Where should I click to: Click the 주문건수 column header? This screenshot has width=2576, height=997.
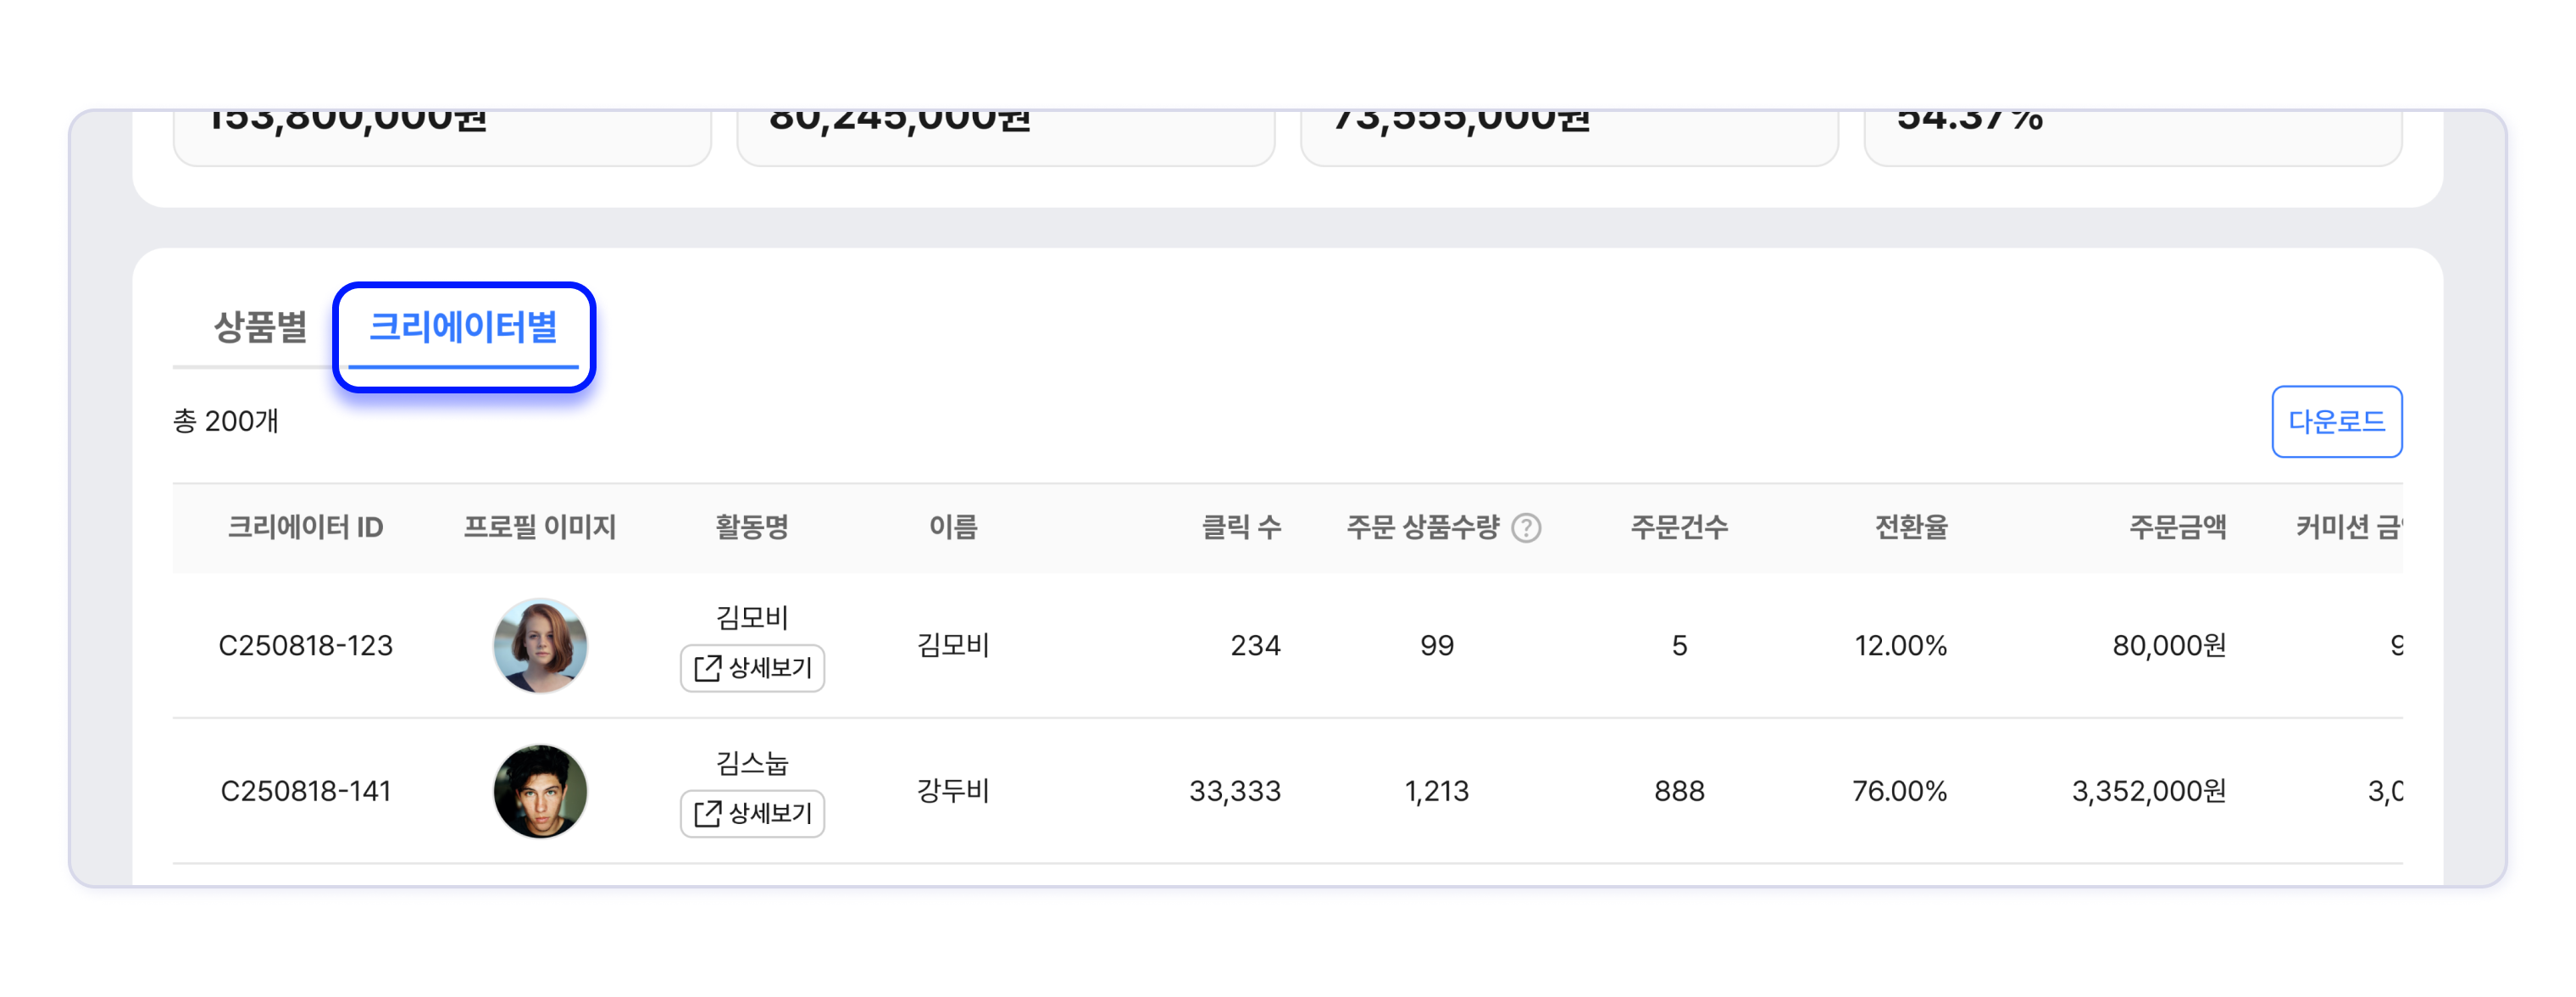tap(1679, 527)
